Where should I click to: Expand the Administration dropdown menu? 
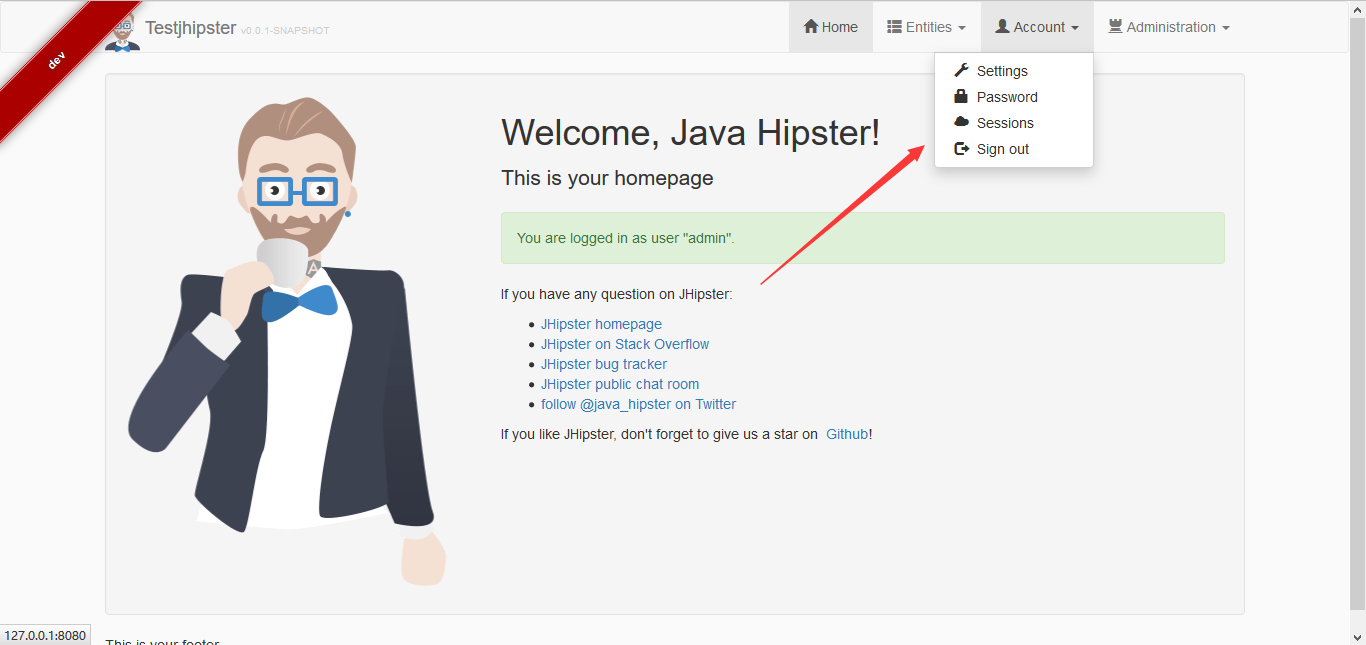pos(1169,27)
